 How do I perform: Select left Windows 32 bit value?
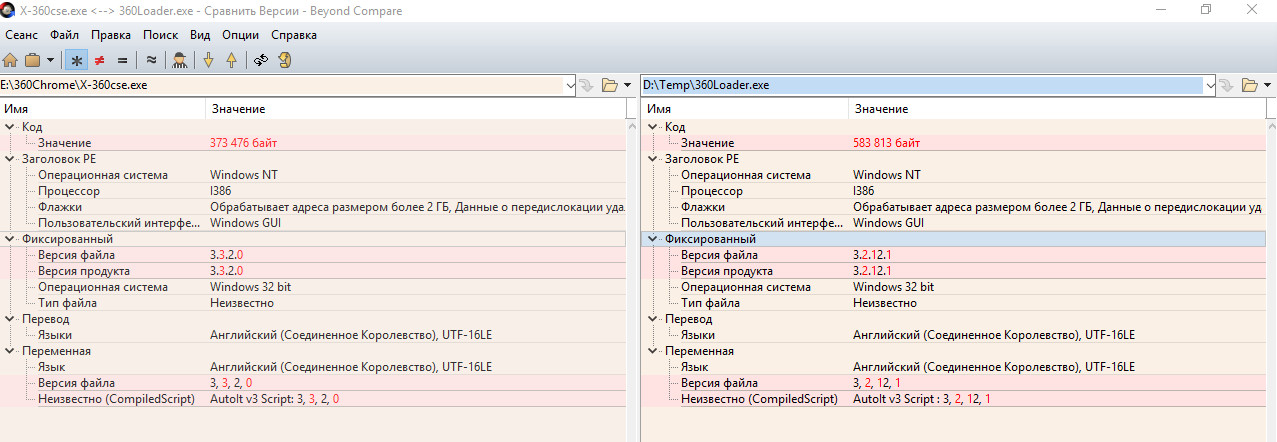(250, 287)
